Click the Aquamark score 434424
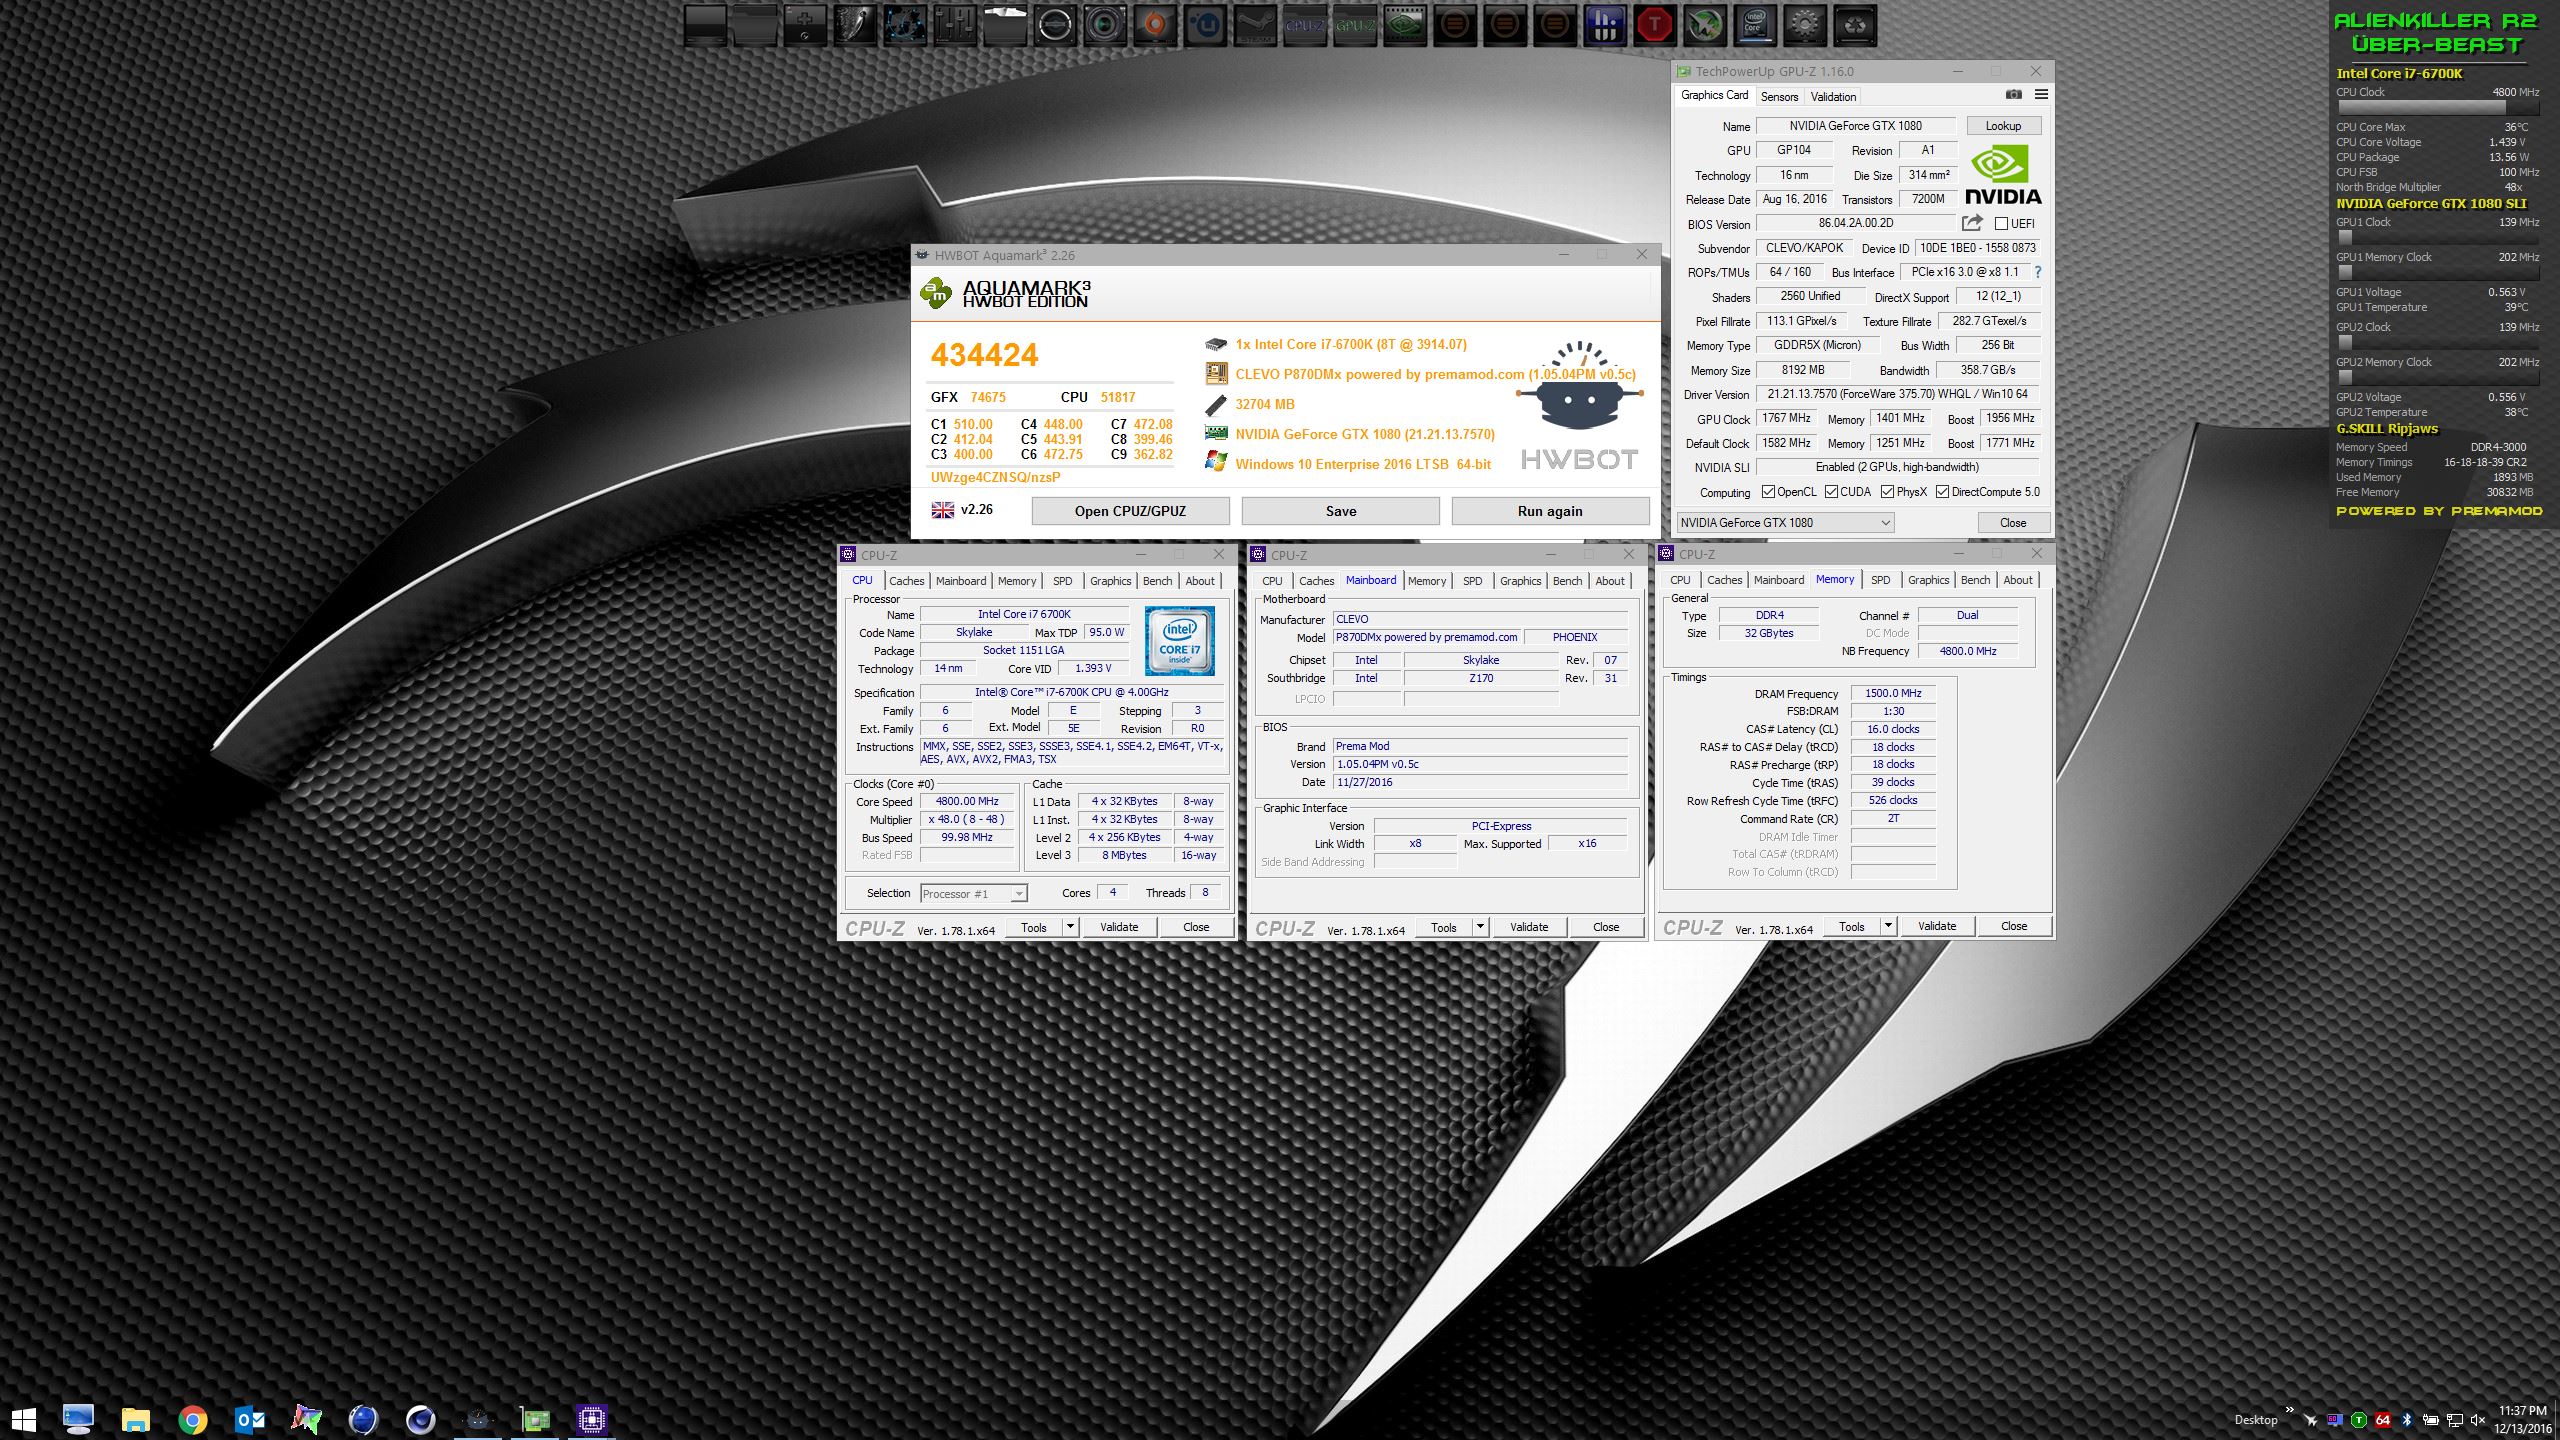This screenshot has width=2560, height=1440. pyautogui.click(x=984, y=355)
